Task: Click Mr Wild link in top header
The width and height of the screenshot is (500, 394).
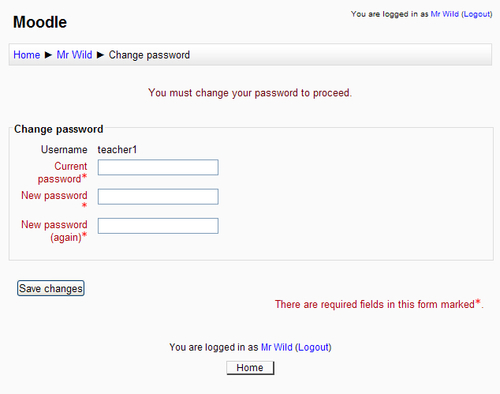Action: coord(445,14)
